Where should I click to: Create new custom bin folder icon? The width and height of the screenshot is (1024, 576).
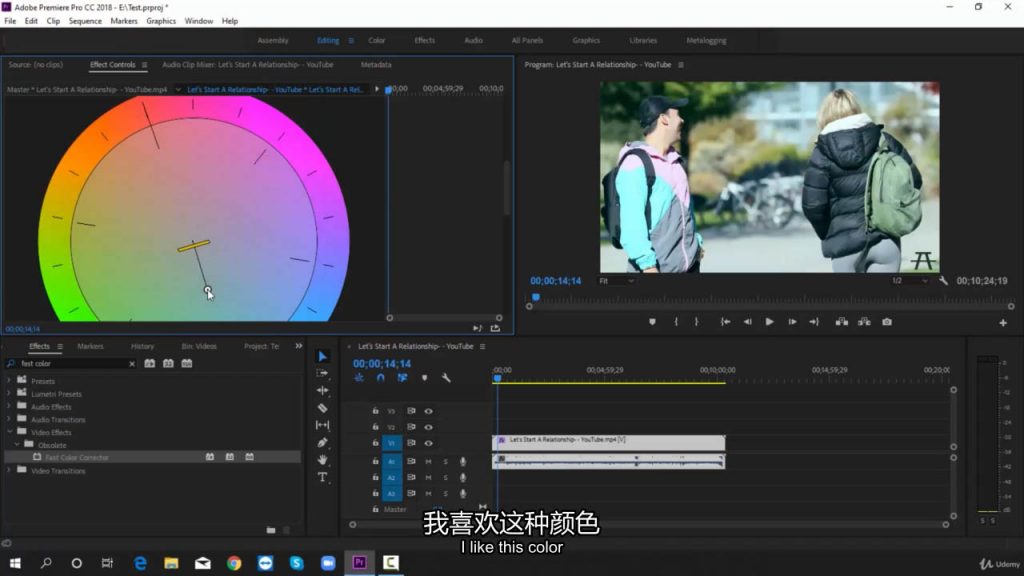coord(271,530)
